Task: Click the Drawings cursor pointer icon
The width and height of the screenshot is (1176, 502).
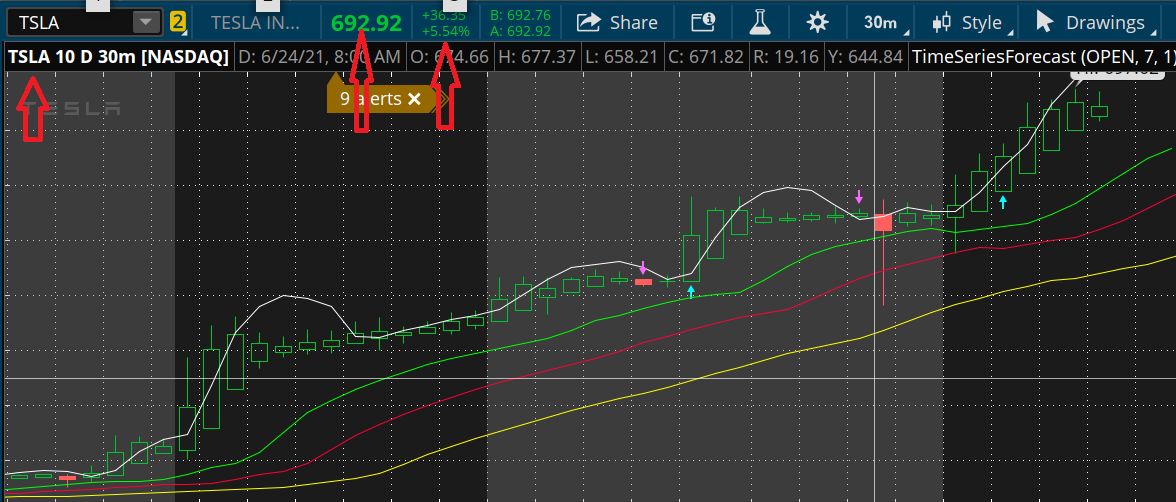Action: point(1044,21)
